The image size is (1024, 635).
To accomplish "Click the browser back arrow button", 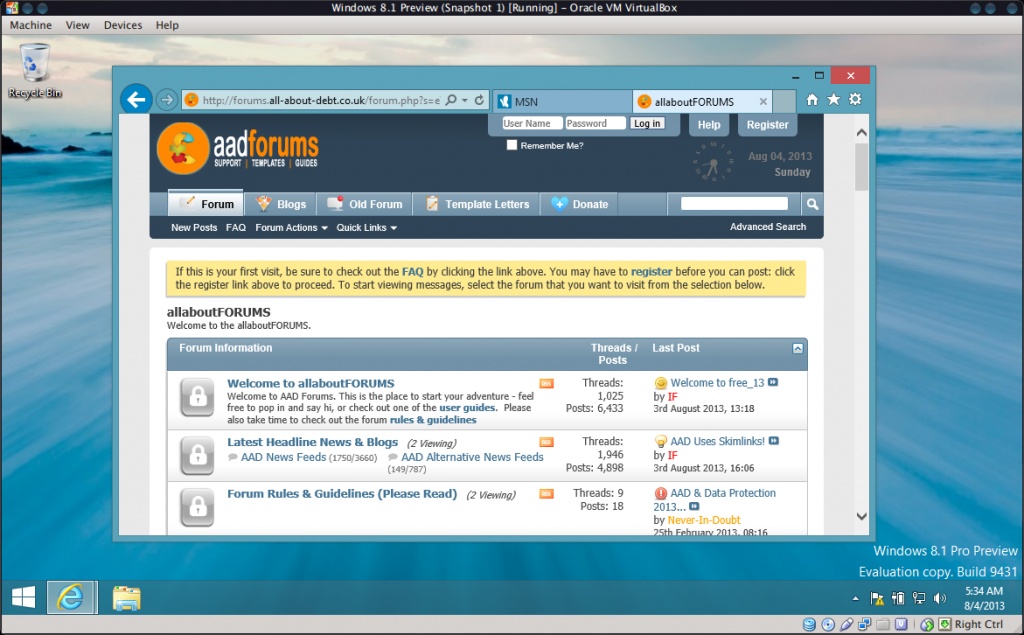I will click(136, 99).
